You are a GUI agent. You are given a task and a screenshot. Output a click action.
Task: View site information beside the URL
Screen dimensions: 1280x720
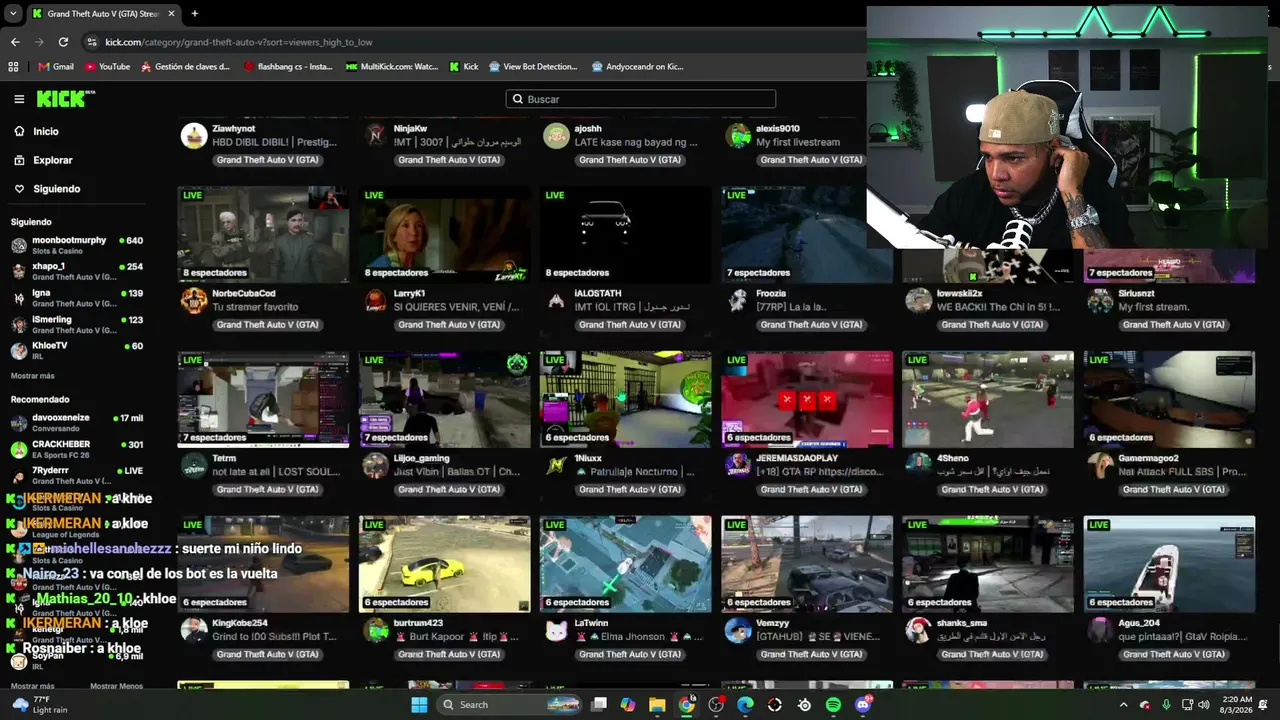[92, 42]
